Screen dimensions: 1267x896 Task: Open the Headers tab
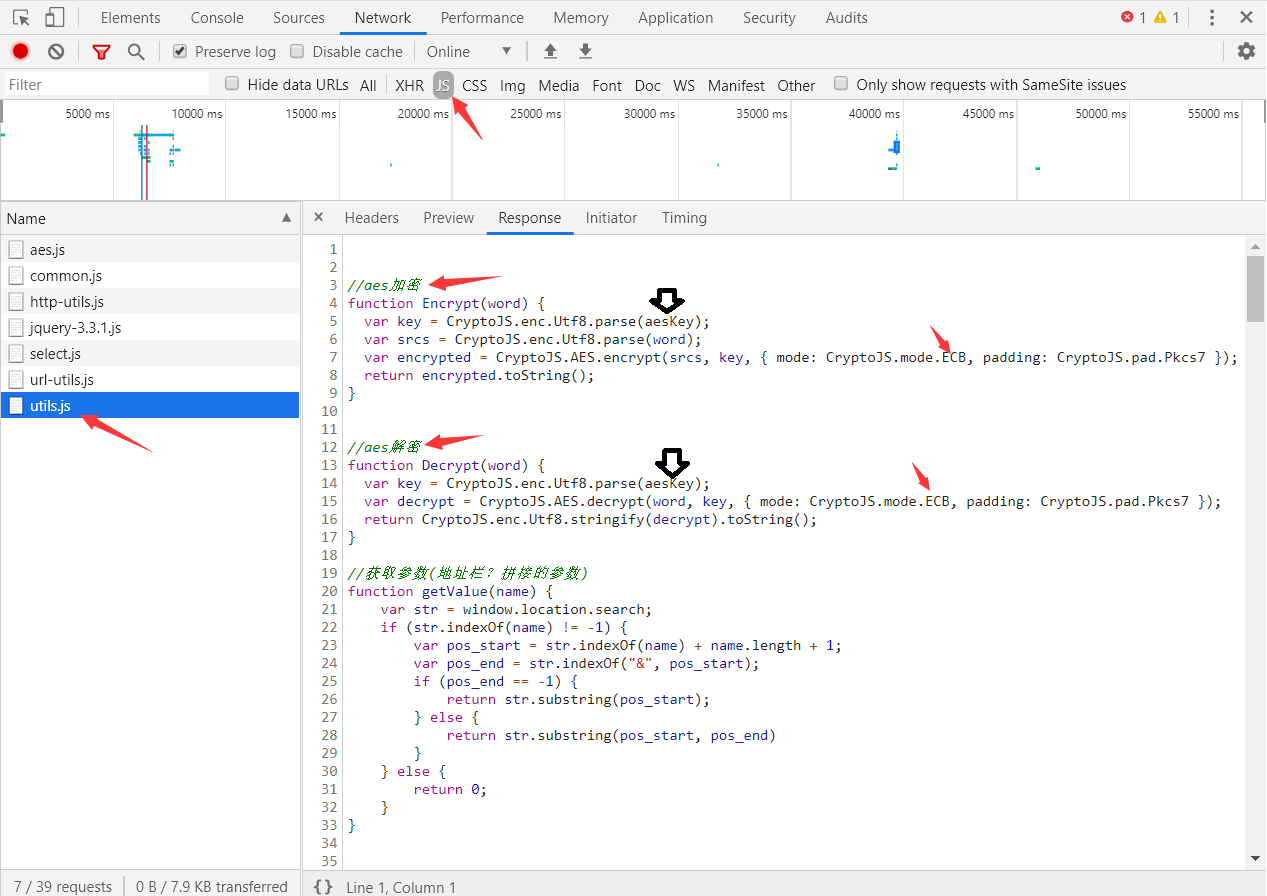[x=371, y=218]
